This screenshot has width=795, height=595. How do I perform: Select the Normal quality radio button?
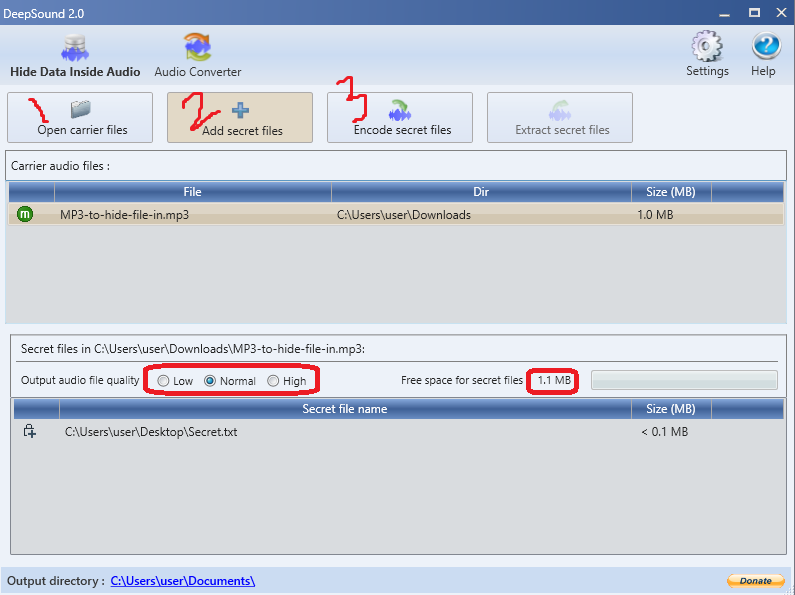[x=210, y=381]
